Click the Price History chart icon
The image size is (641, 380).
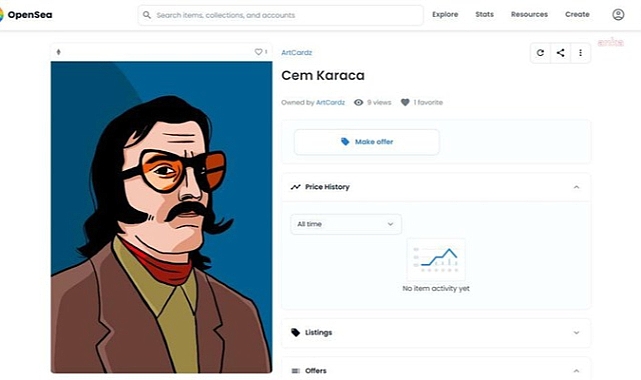click(296, 187)
